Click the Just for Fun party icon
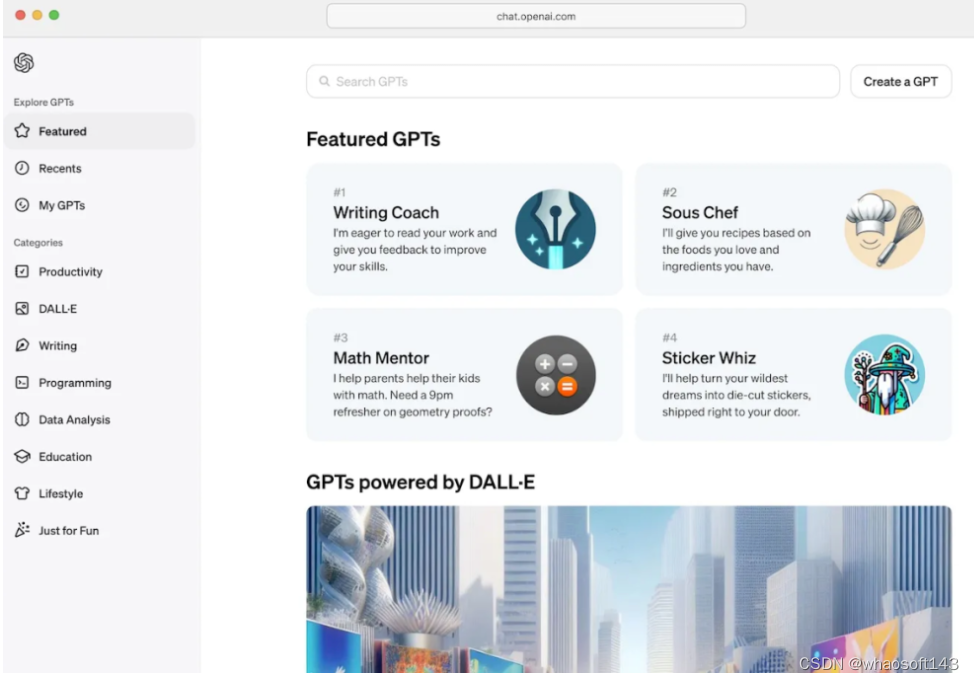 tap(22, 530)
